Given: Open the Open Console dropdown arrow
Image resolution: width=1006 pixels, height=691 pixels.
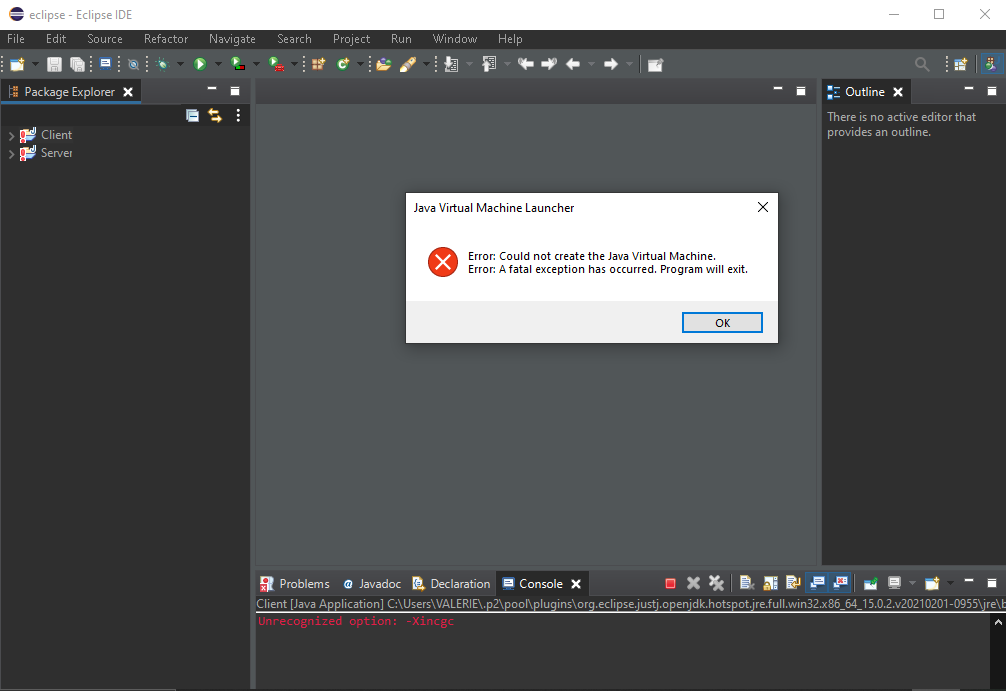Looking at the screenshot, I should pos(950,583).
